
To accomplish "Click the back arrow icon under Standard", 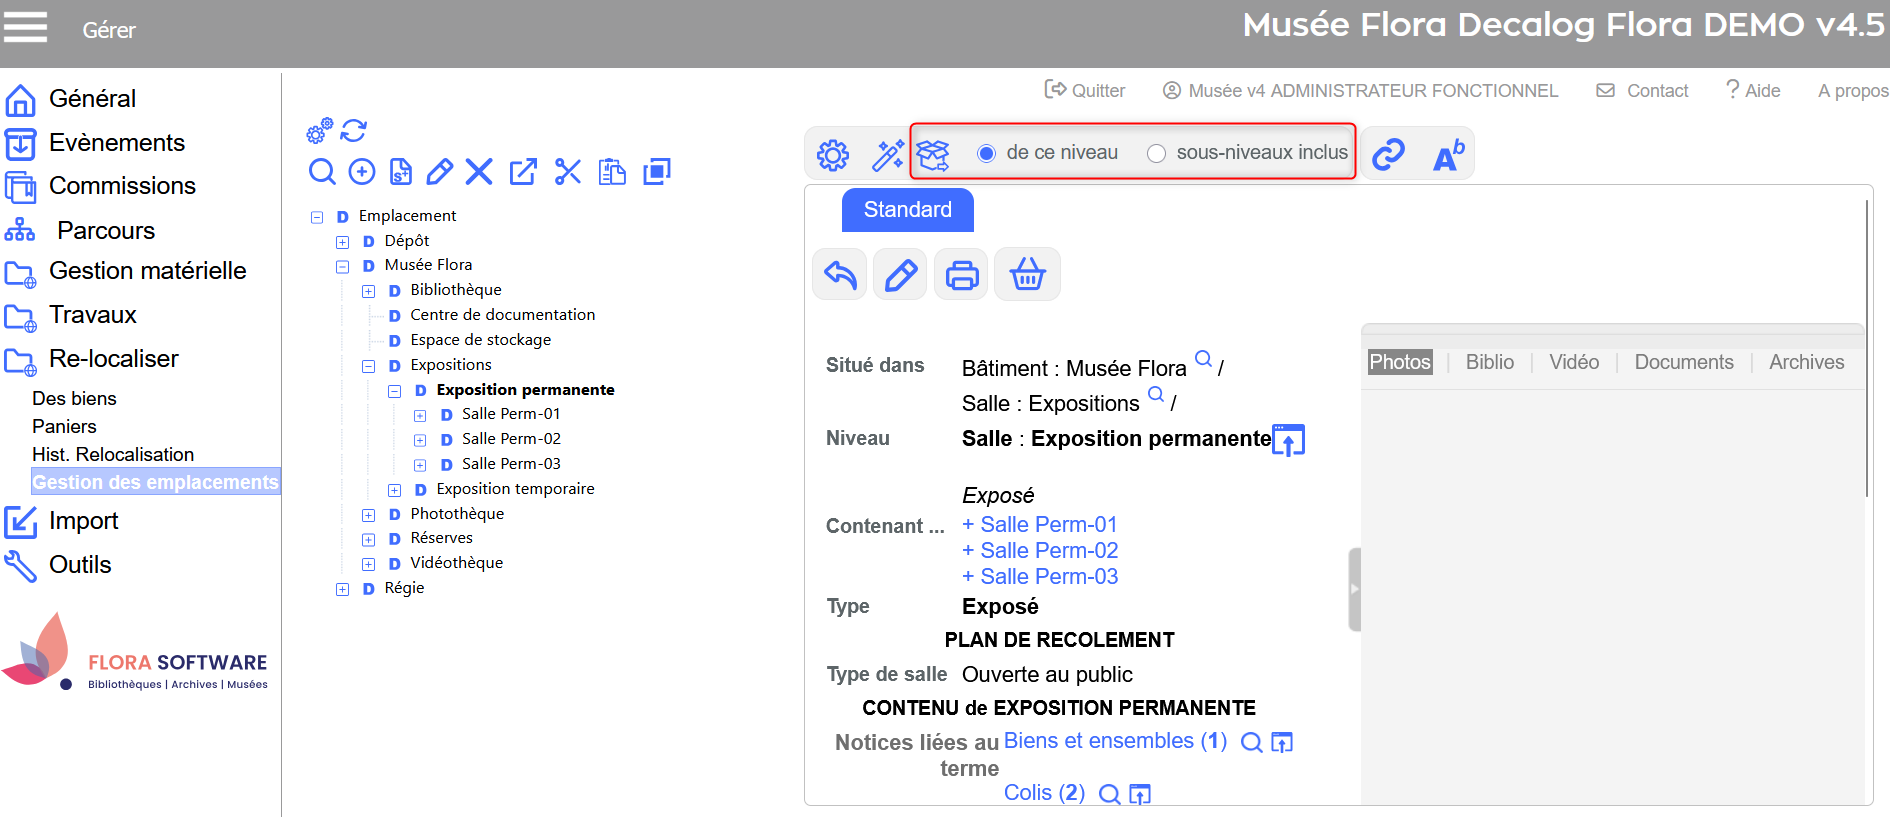I will click(x=840, y=274).
